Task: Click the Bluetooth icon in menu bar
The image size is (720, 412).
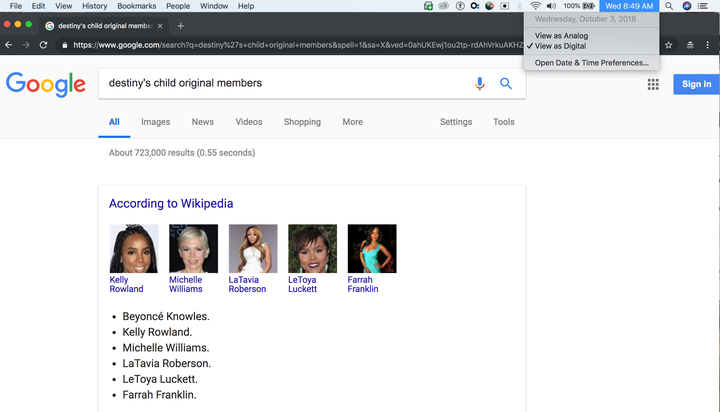Action: pyautogui.click(x=520, y=6)
